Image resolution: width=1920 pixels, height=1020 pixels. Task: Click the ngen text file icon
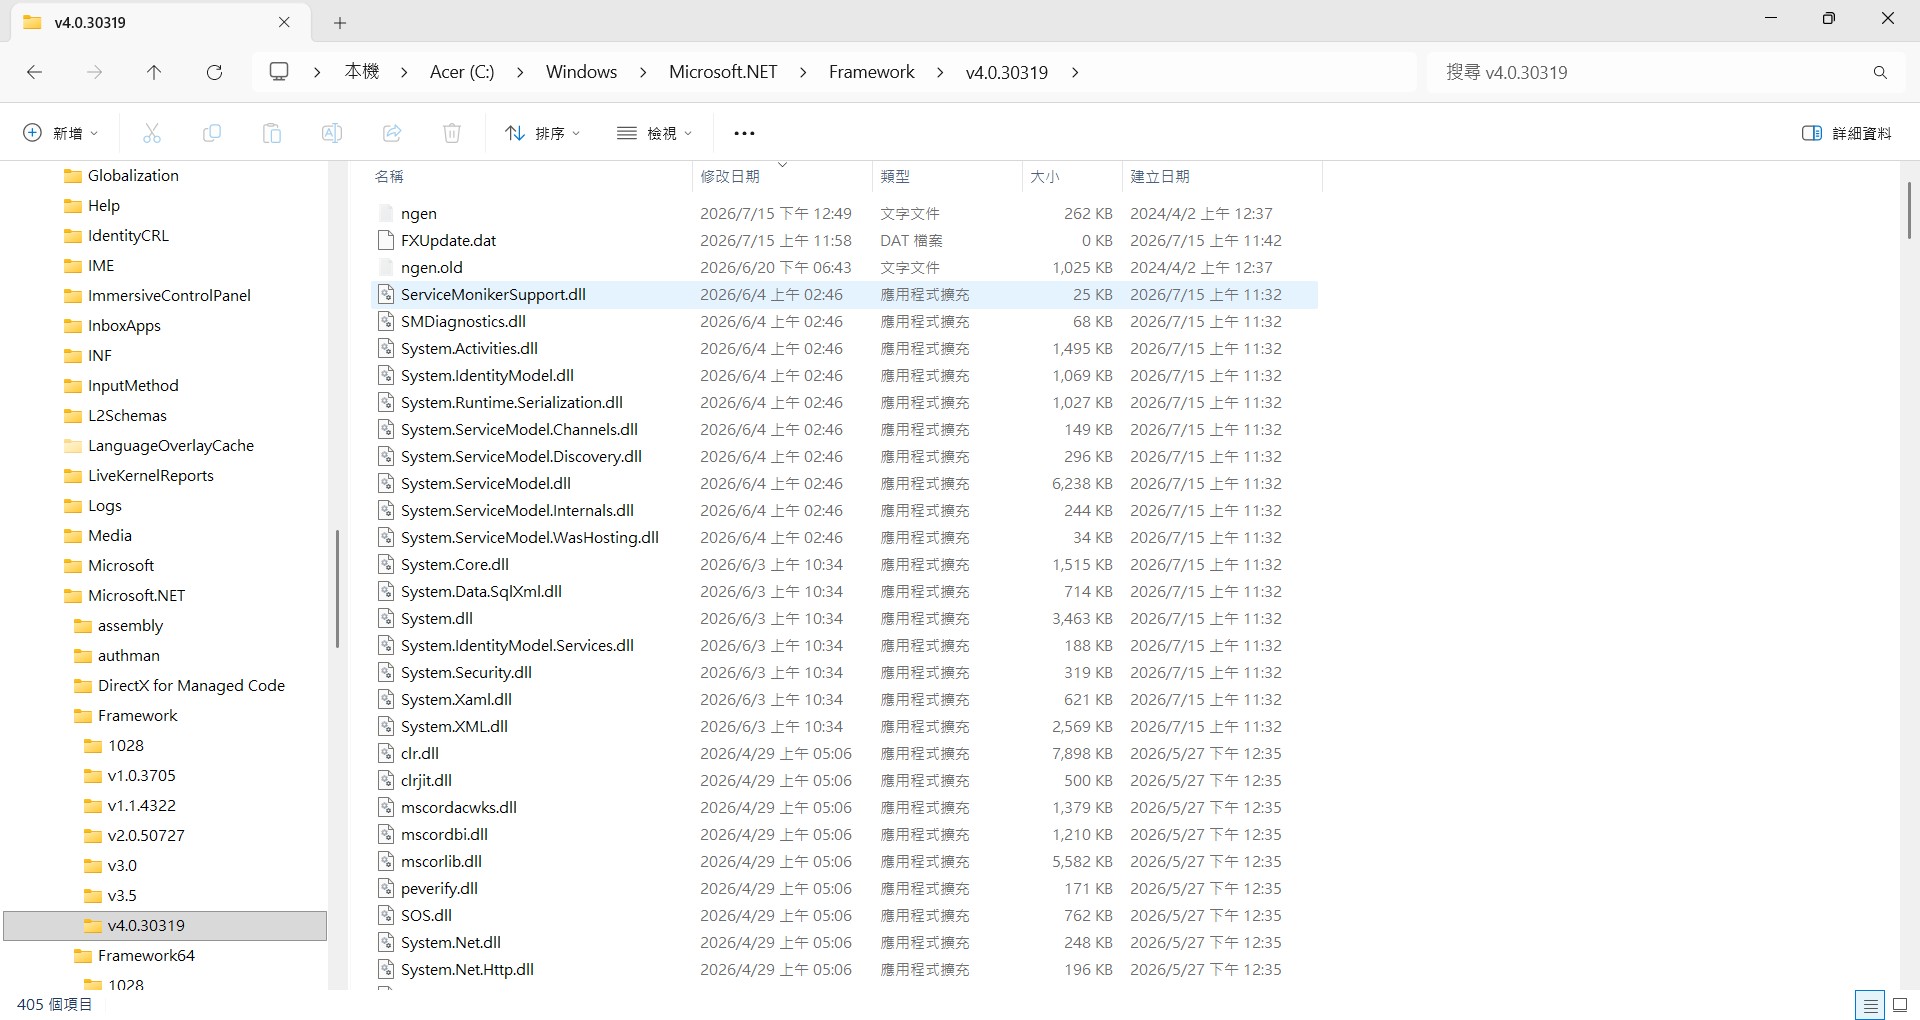click(386, 214)
